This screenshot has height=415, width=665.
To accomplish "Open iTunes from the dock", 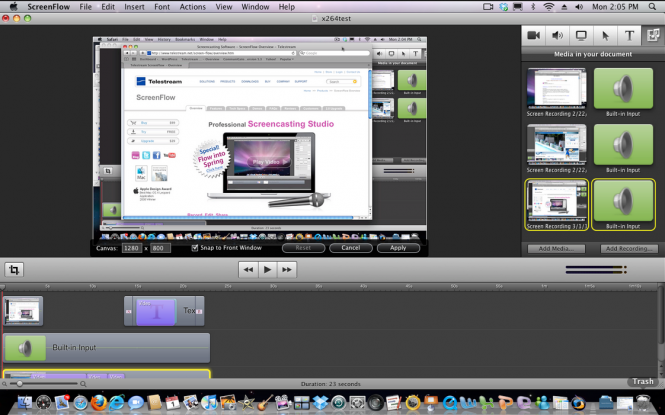I will 209,402.
